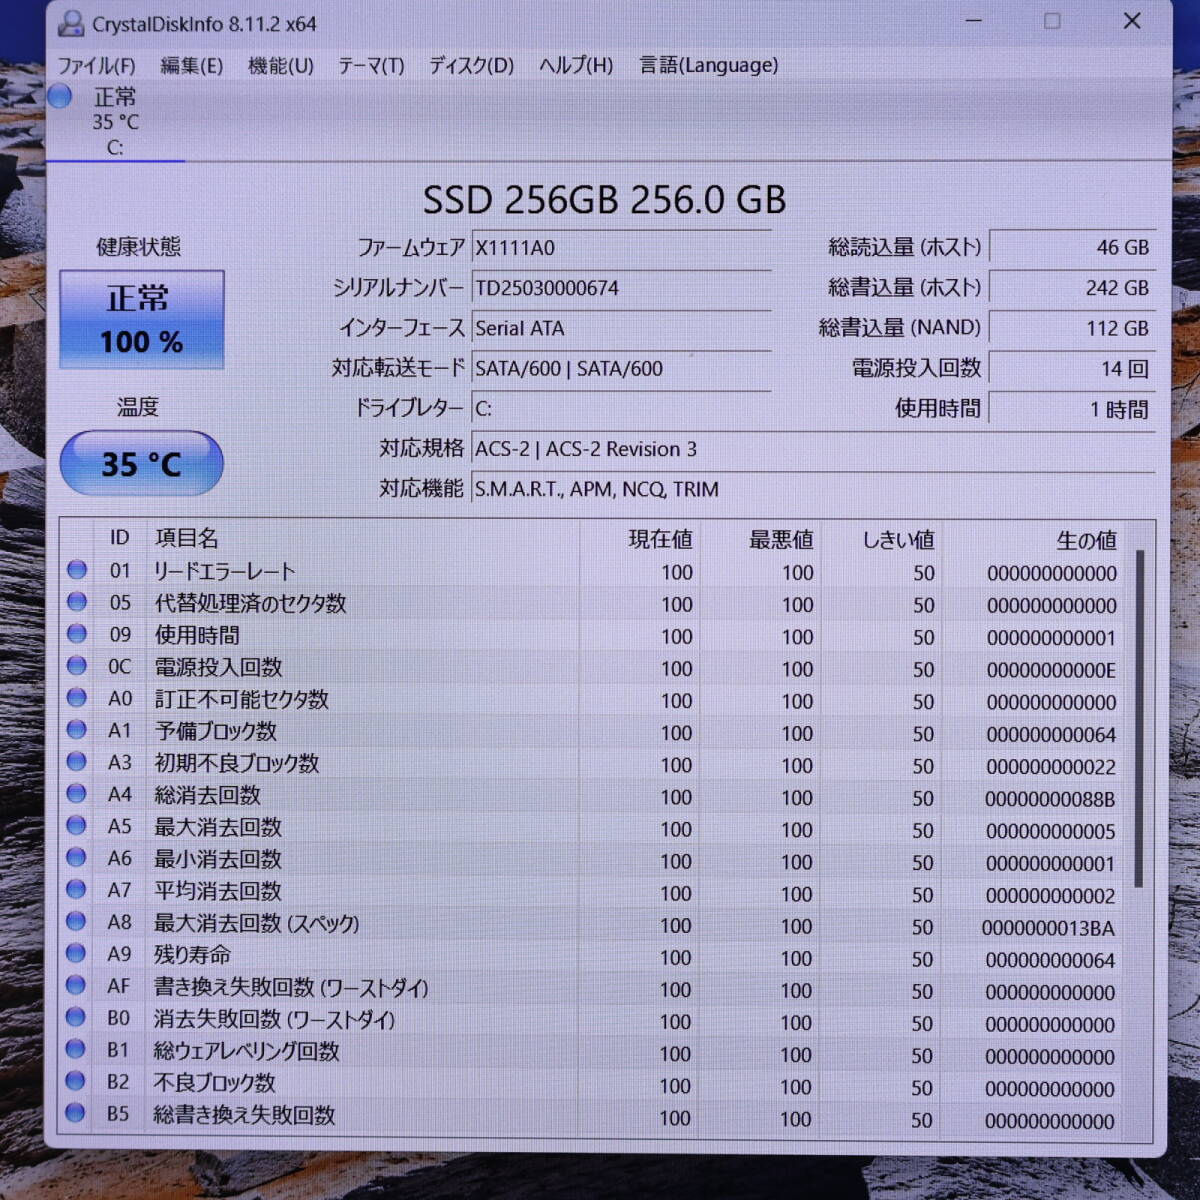Click the blue status orb for drive C:
The image size is (1200, 1200).
click(60, 97)
